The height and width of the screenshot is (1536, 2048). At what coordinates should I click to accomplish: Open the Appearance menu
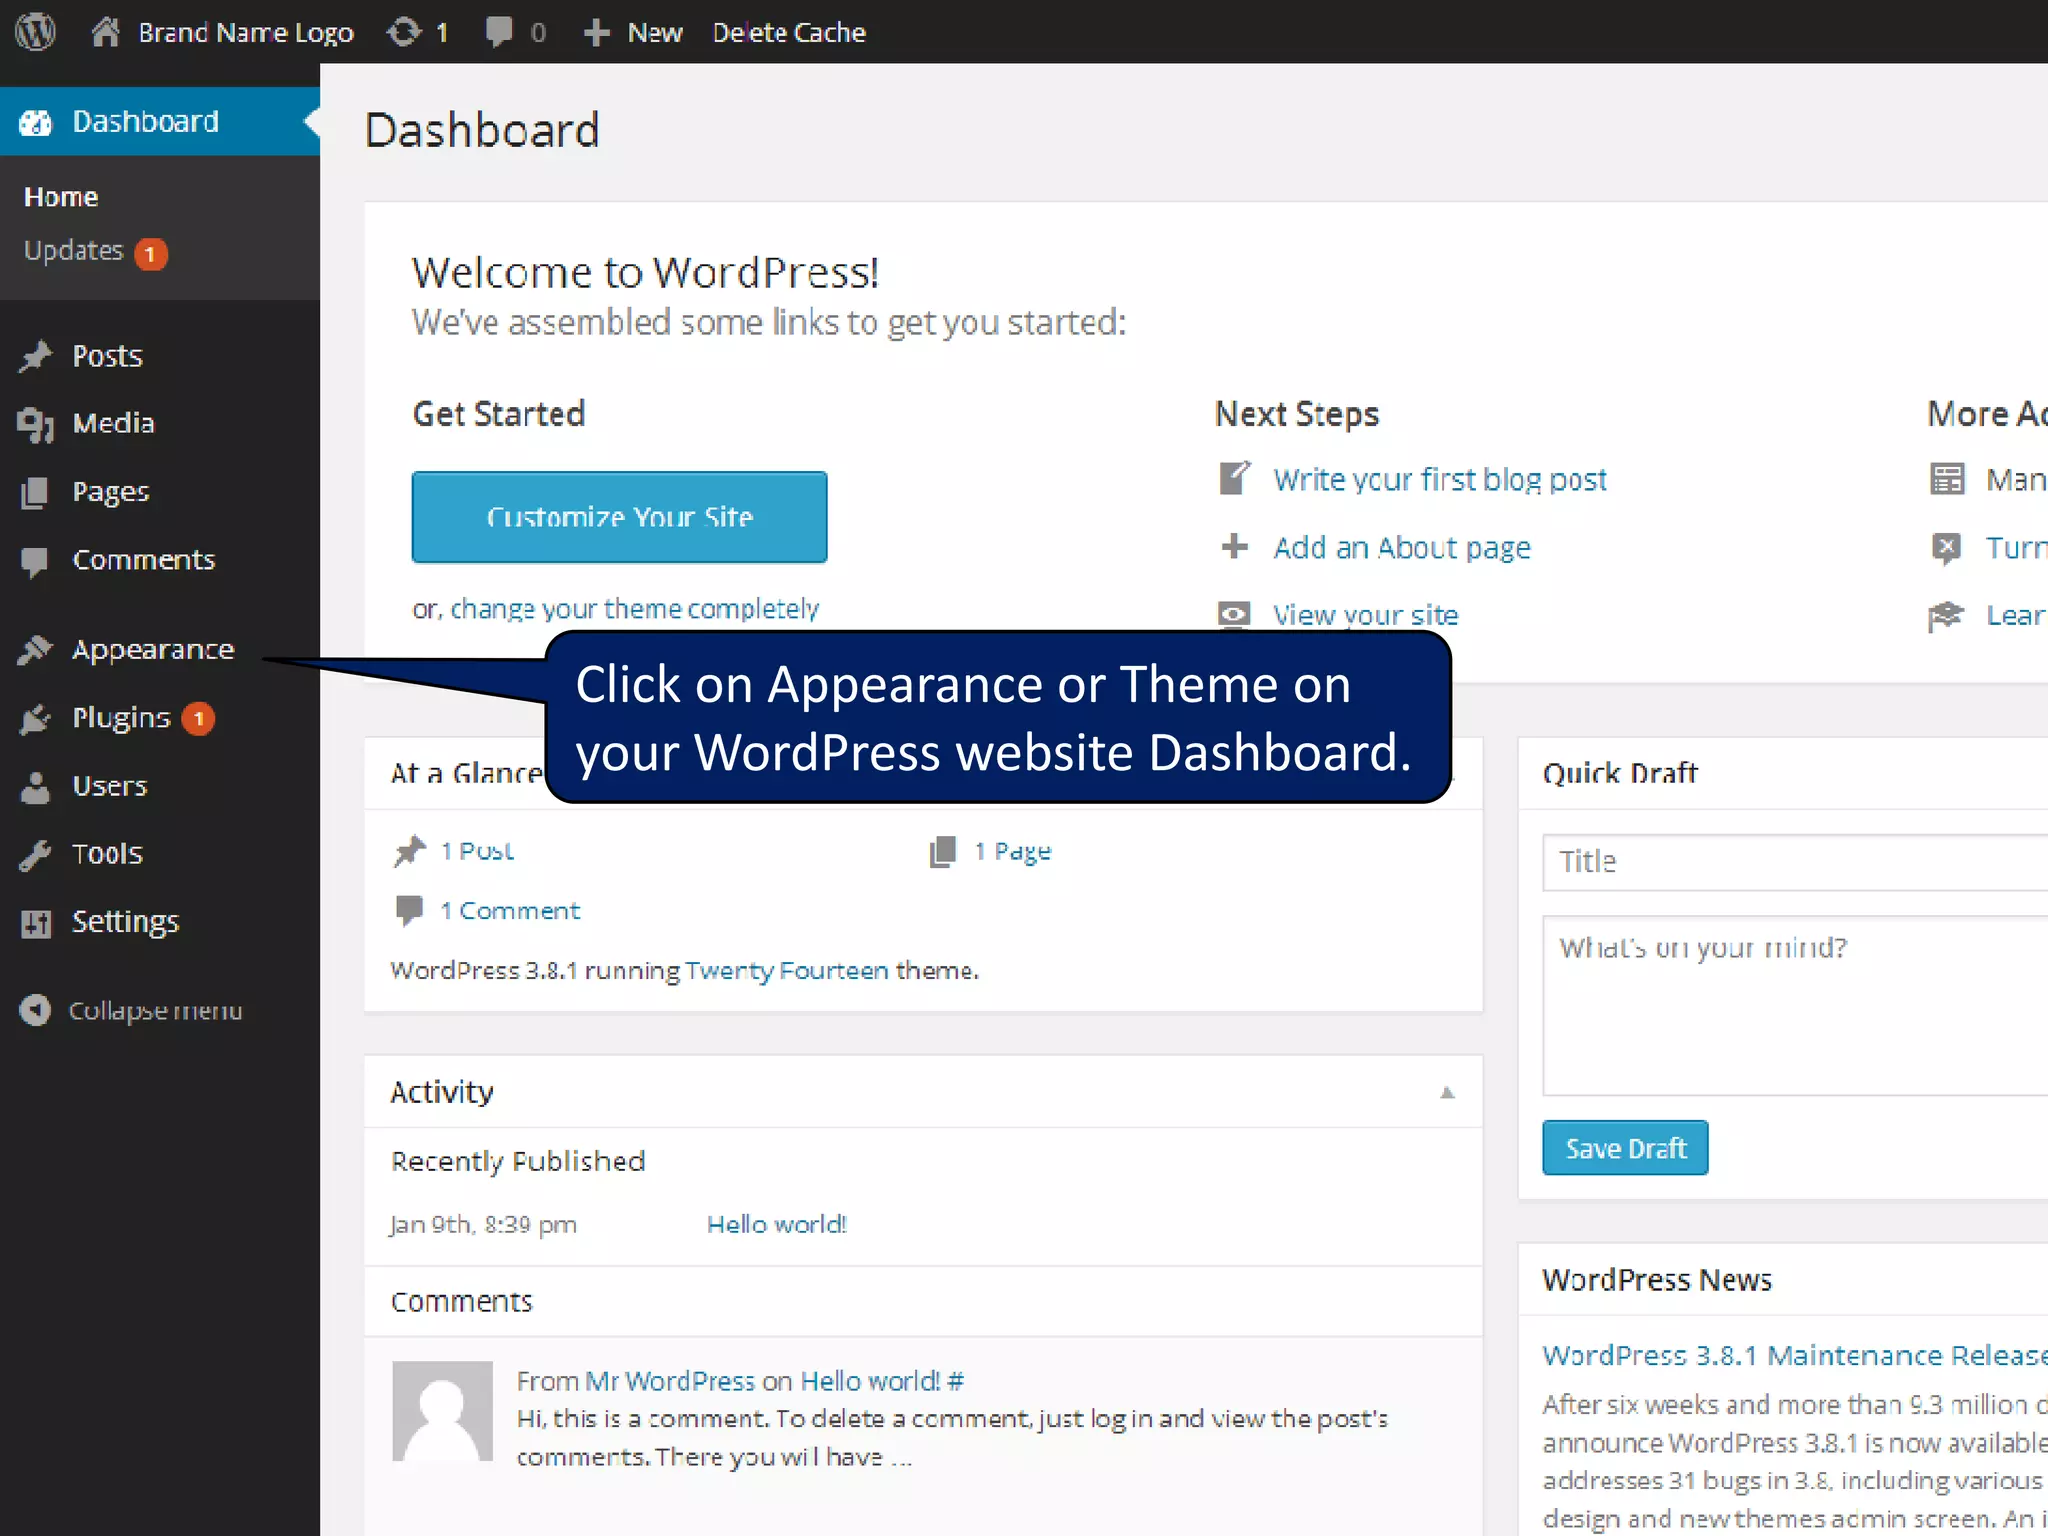tap(153, 650)
